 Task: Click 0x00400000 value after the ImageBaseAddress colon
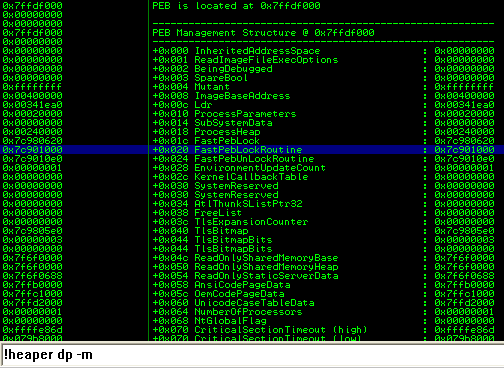[464, 96]
